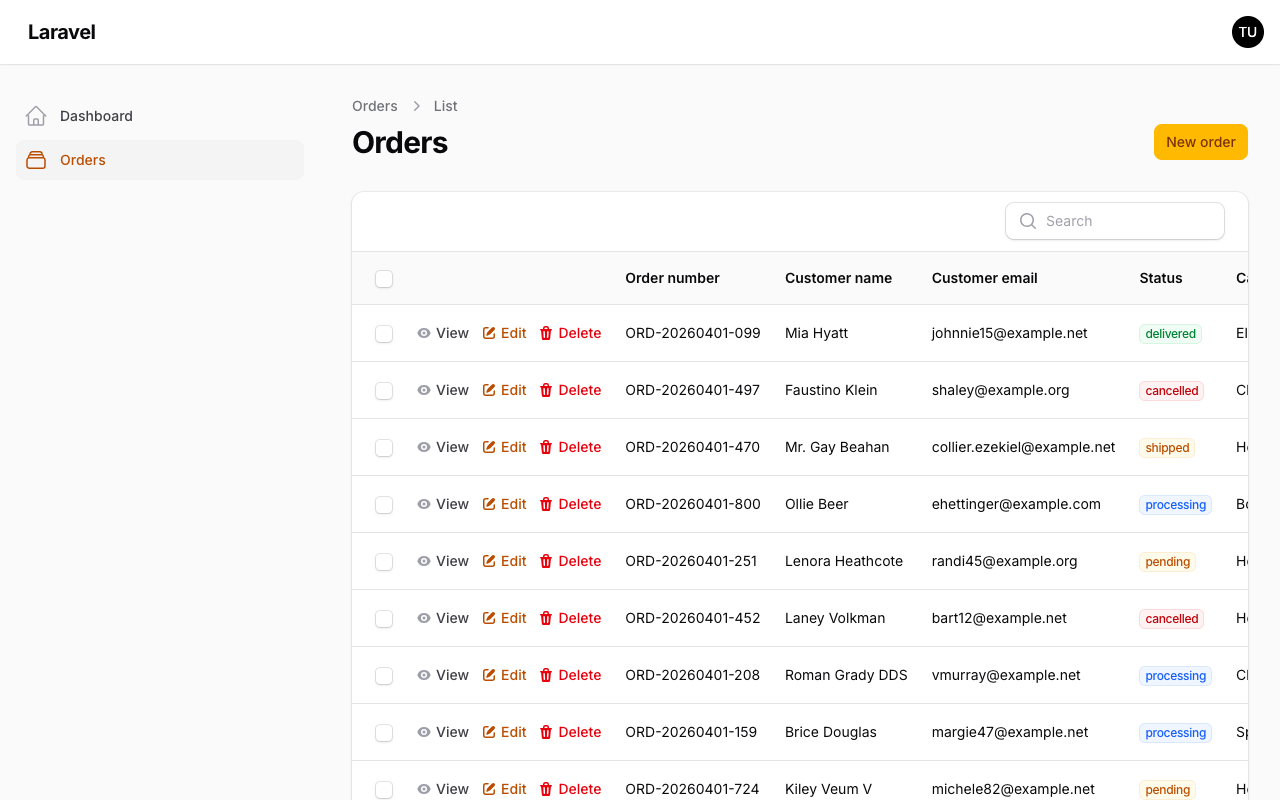Image resolution: width=1280 pixels, height=800 pixels.
Task: Open the Orders breadcrumb link
Action: (374, 106)
